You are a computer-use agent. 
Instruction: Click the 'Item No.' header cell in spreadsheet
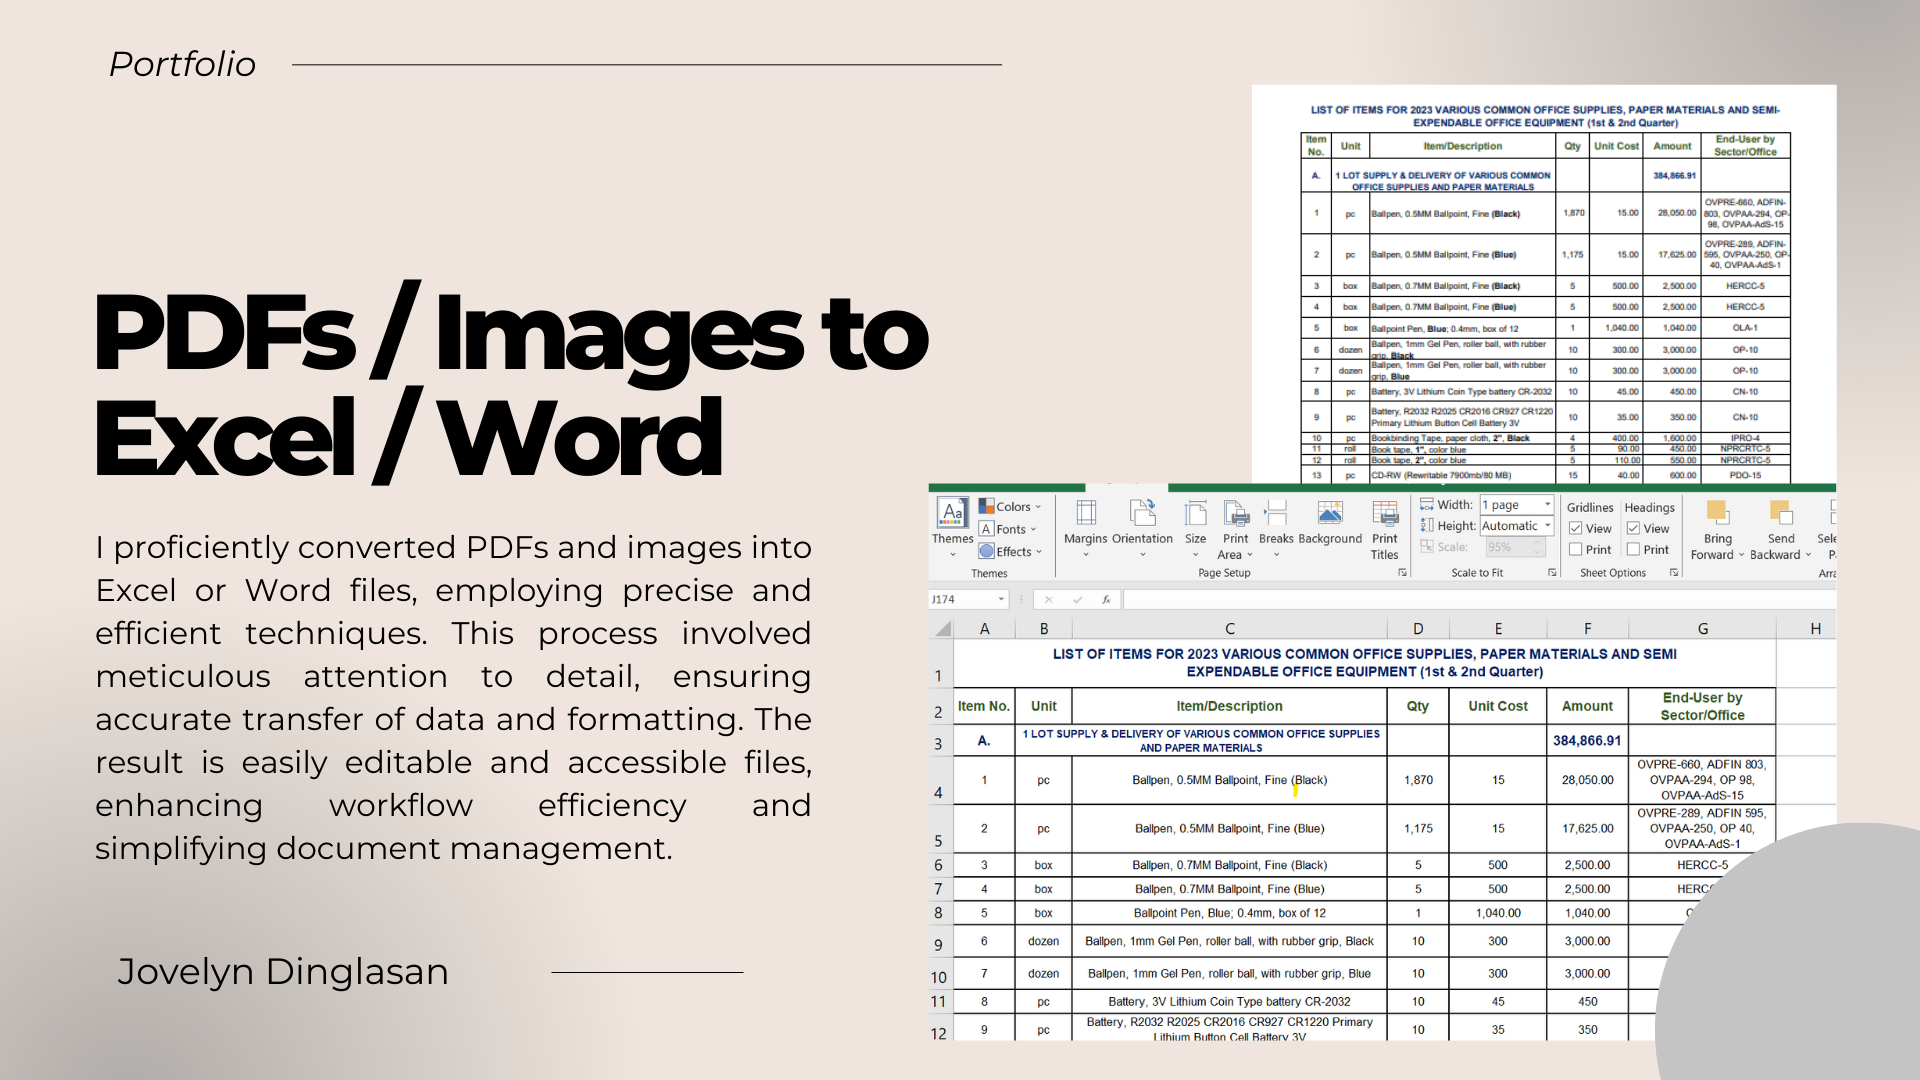click(x=984, y=706)
